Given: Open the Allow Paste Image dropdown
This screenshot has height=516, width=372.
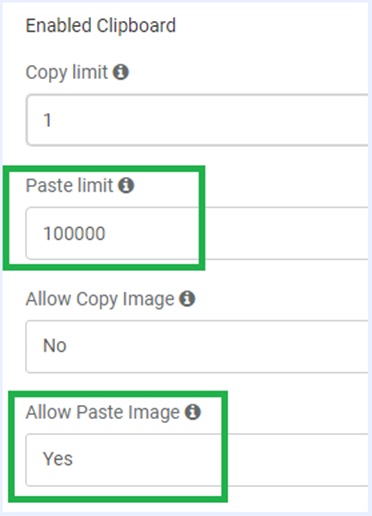Looking at the screenshot, I should 197,460.
